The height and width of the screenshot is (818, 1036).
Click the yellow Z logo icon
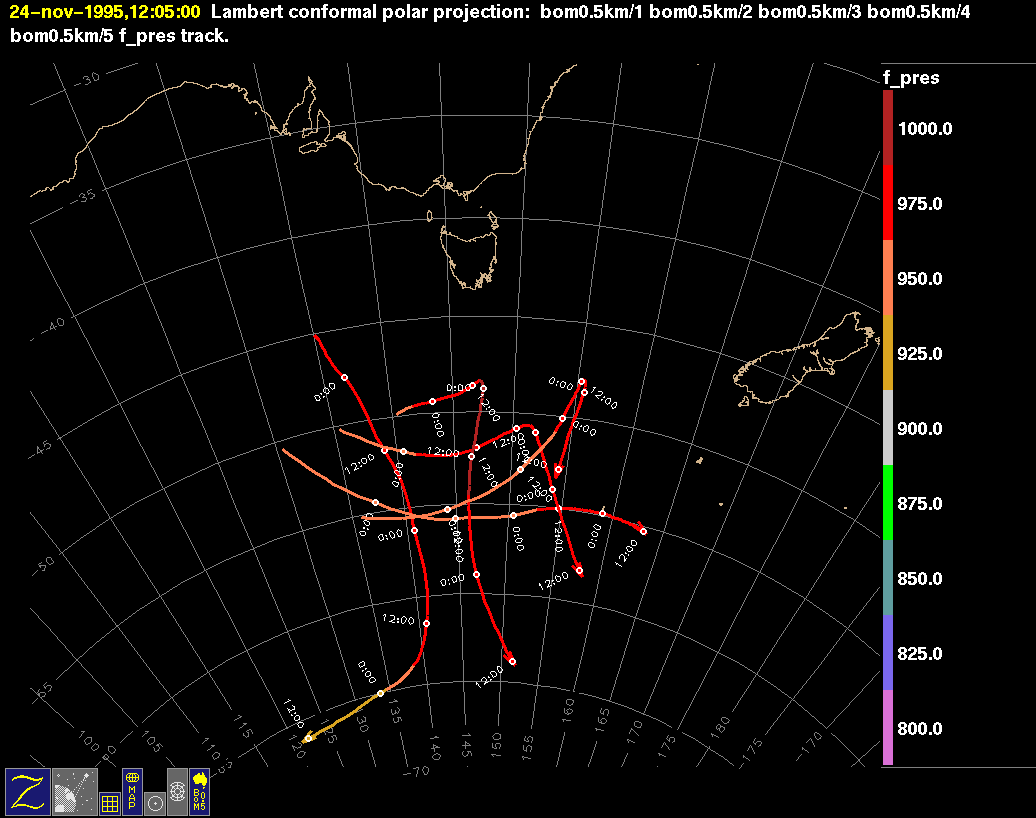coord(27,790)
